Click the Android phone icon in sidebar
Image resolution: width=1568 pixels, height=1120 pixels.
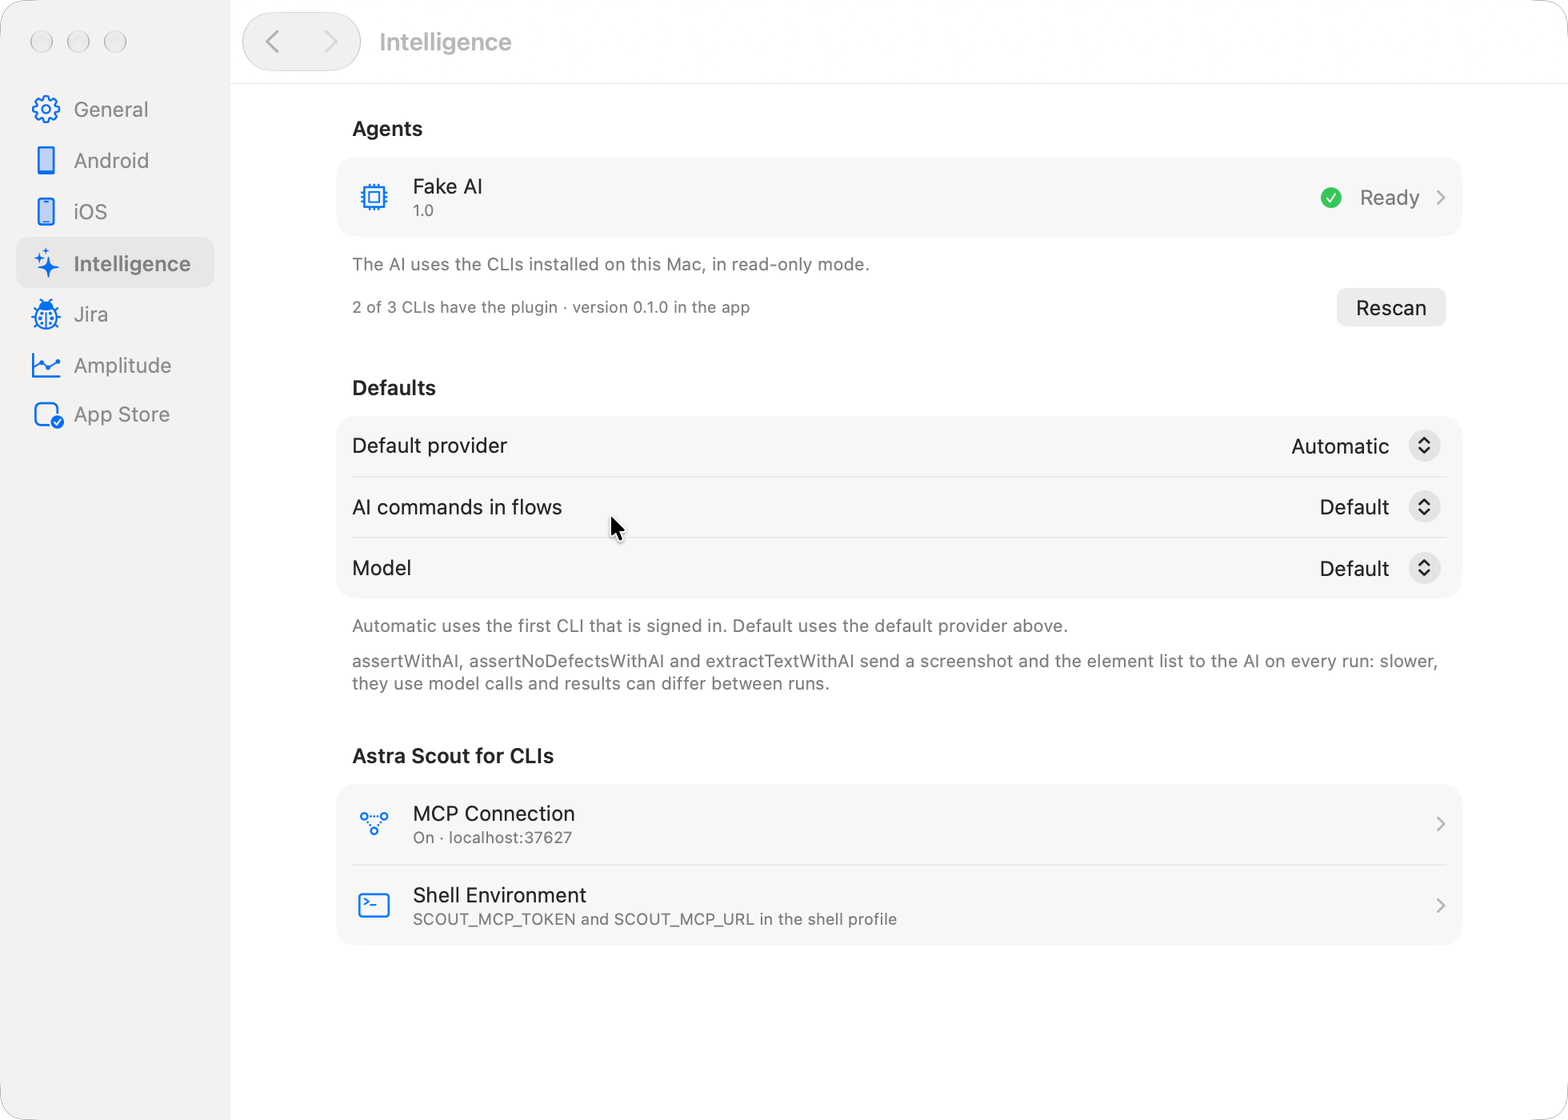(46, 160)
